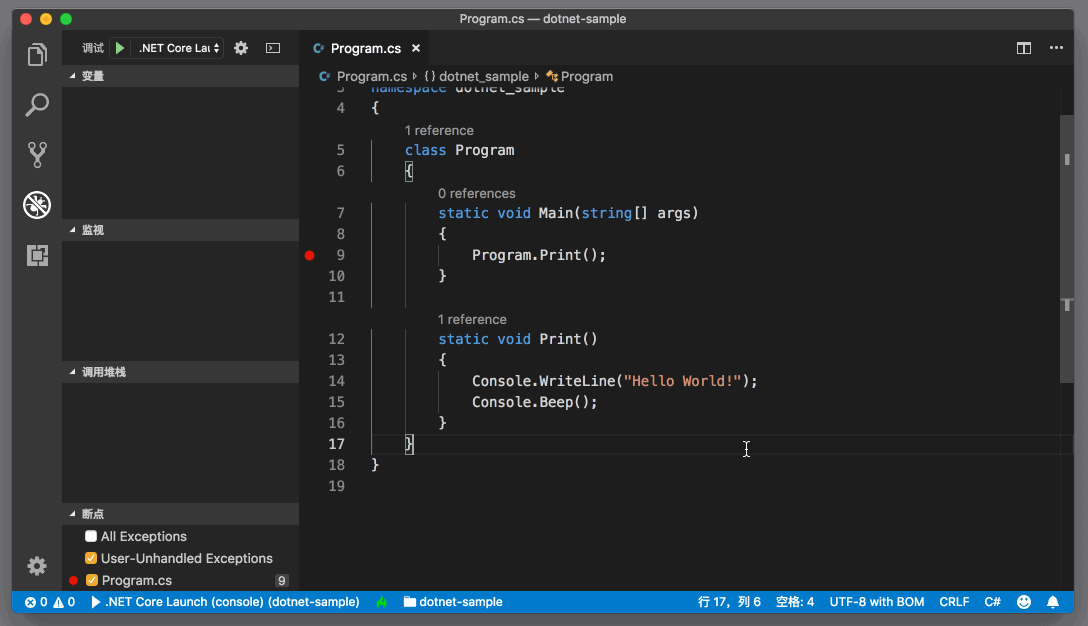Select the Program.cs editor tab

pyautogui.click(x=365, y=48)
